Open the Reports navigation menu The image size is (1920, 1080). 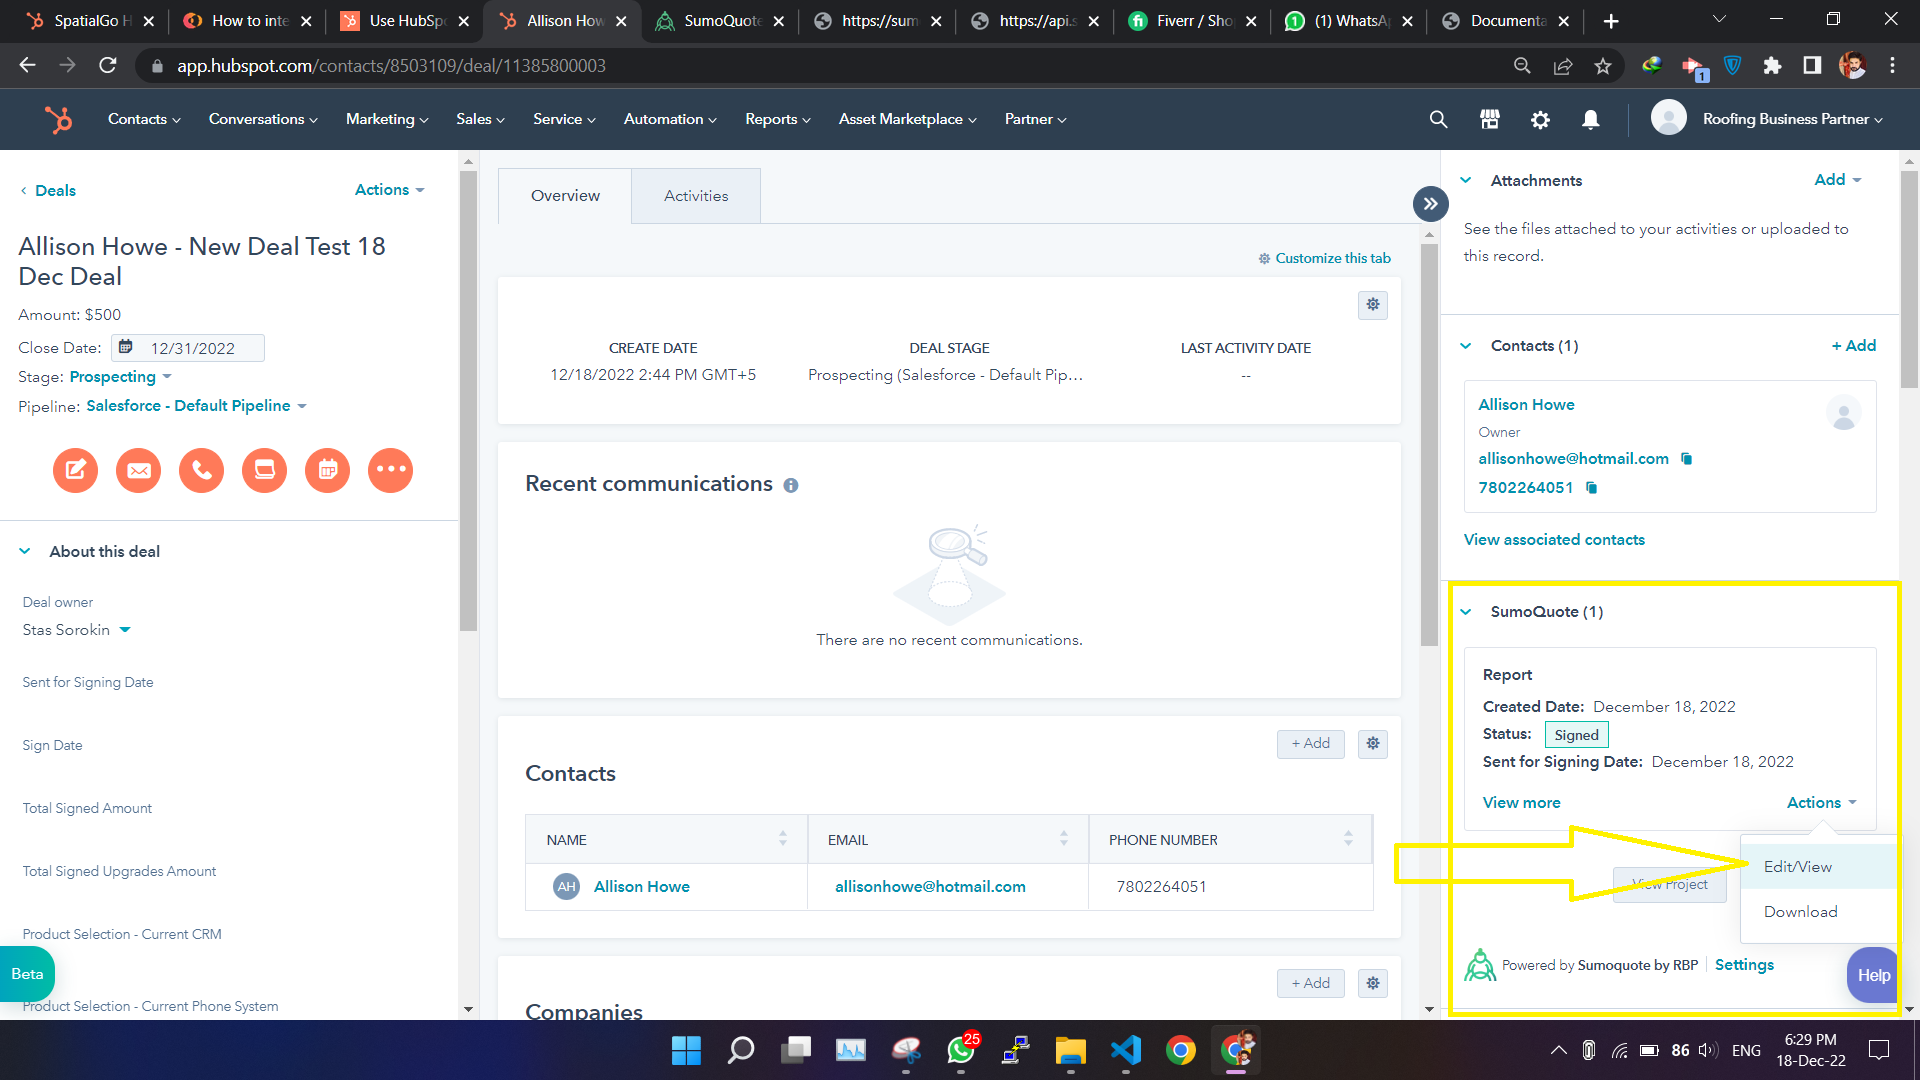(777, 119)
